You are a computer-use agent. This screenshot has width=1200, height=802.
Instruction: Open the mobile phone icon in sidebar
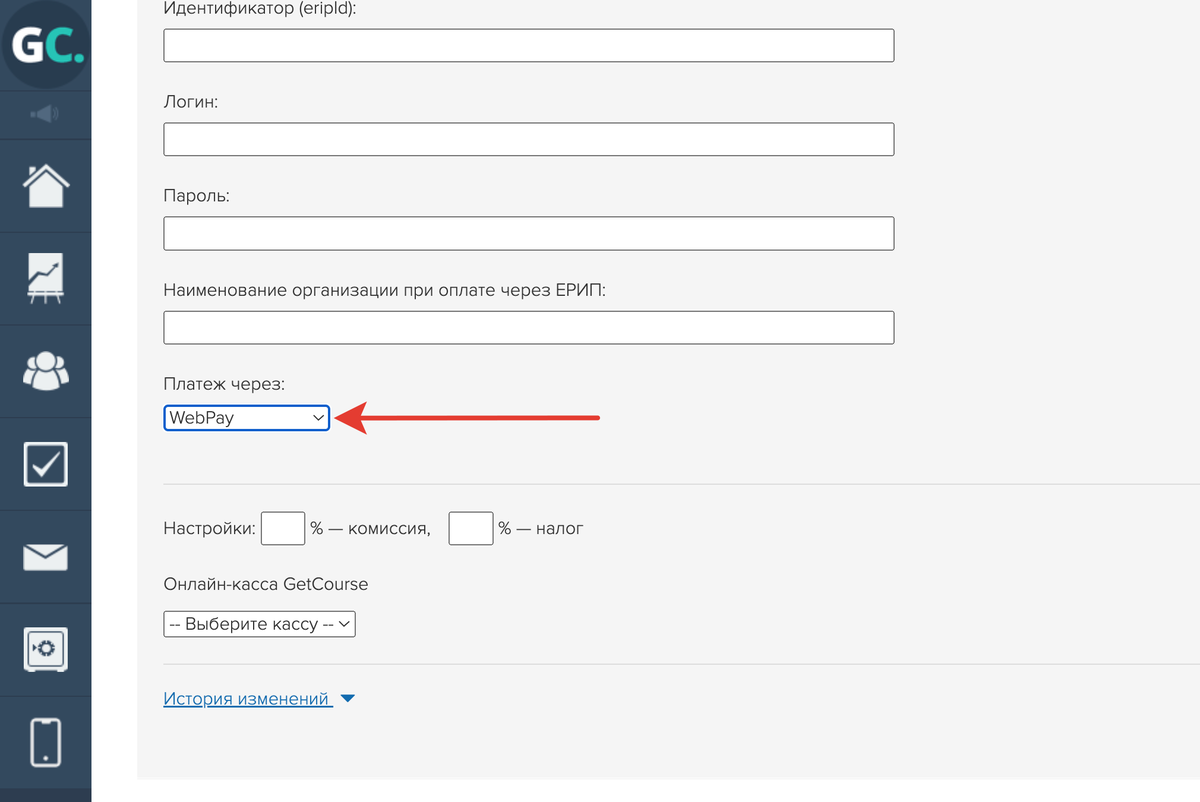point(45,743)
